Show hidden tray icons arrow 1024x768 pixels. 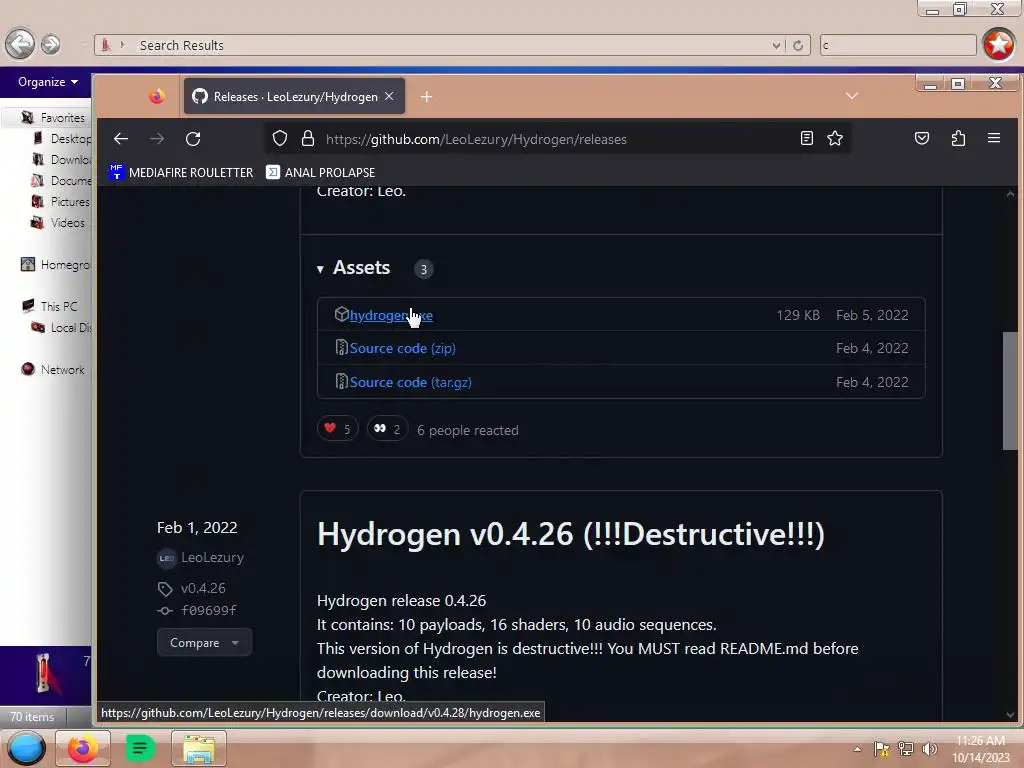[857, 749]
